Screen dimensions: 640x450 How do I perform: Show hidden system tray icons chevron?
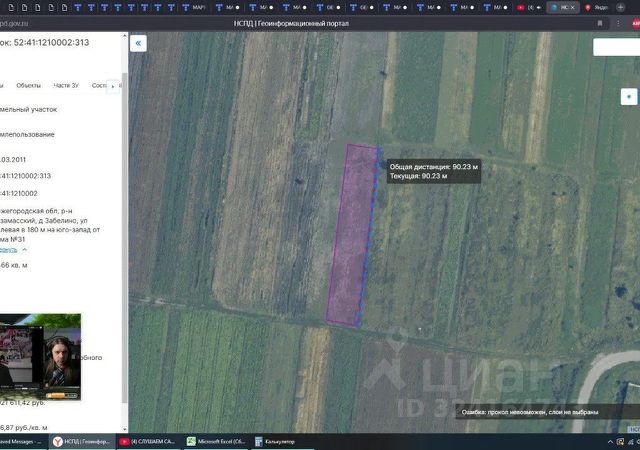(x=610, y=442)
